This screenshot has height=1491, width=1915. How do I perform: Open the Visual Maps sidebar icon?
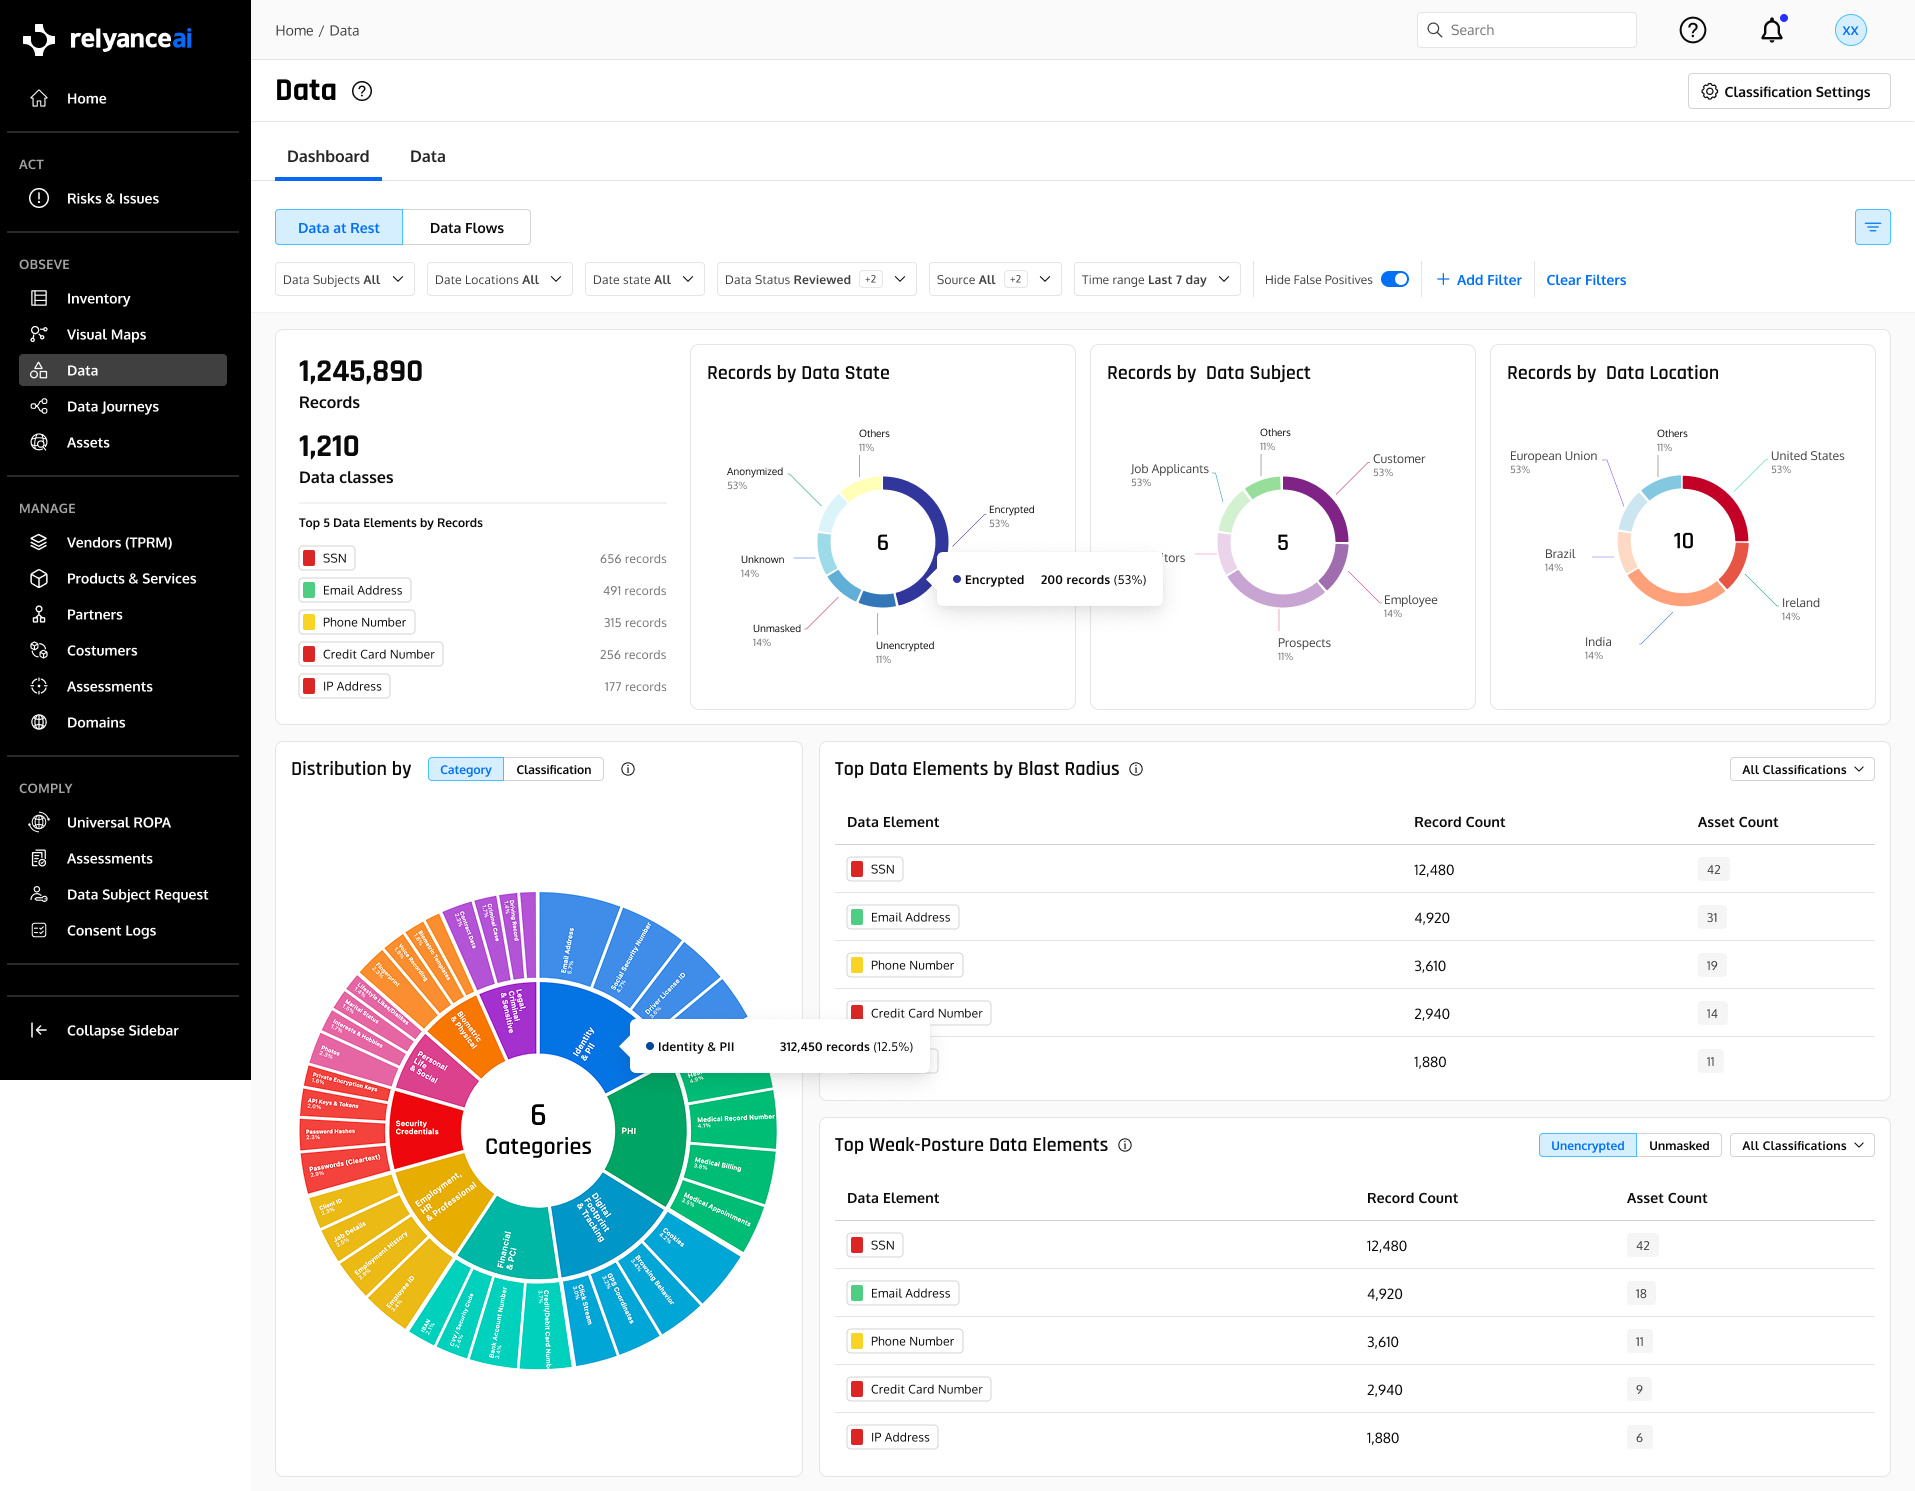click(x=39, y=334)
